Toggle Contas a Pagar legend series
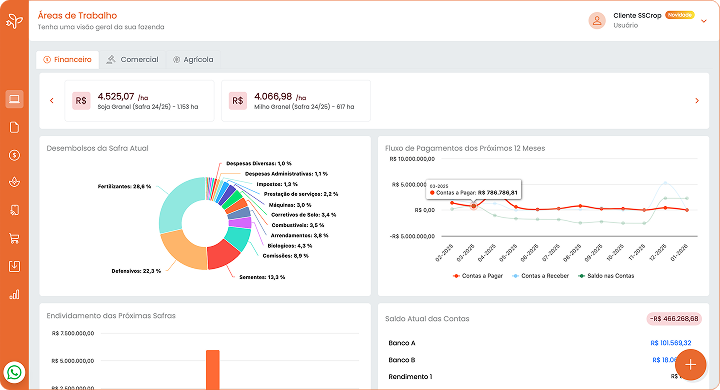The height and width of the screenshot is (390, 720). 478,276
